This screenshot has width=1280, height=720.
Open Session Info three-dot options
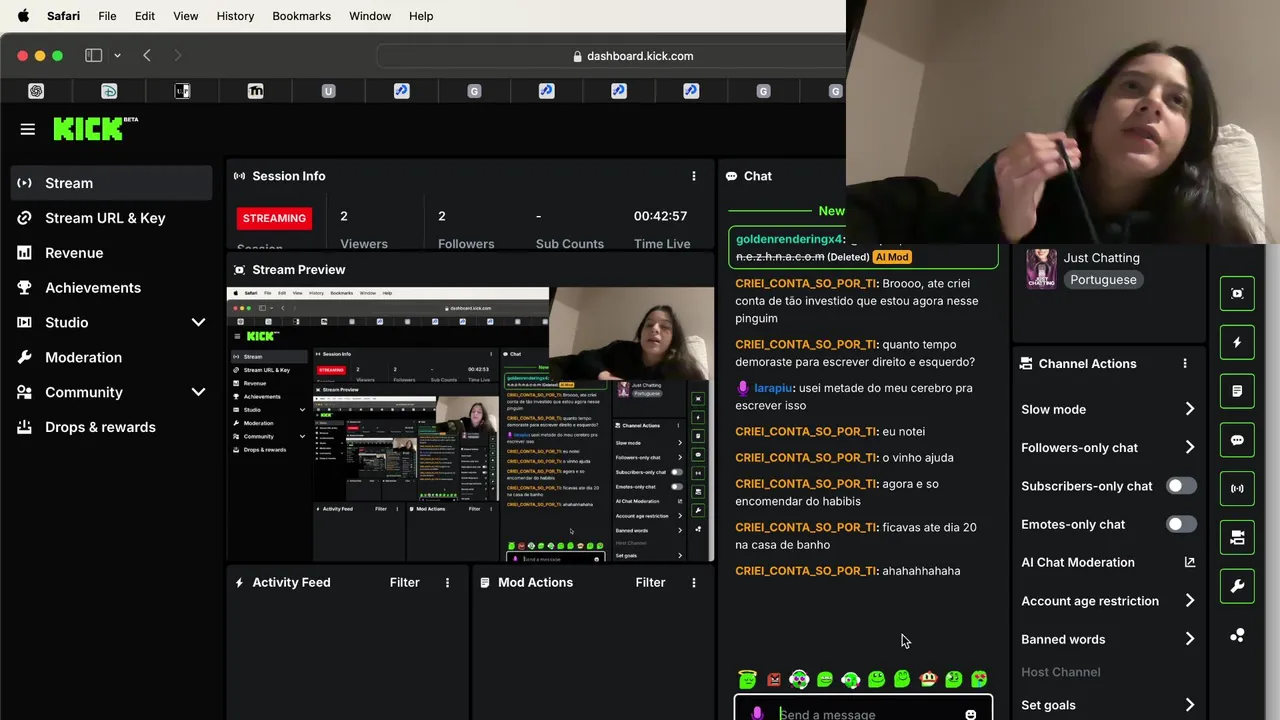694,176
